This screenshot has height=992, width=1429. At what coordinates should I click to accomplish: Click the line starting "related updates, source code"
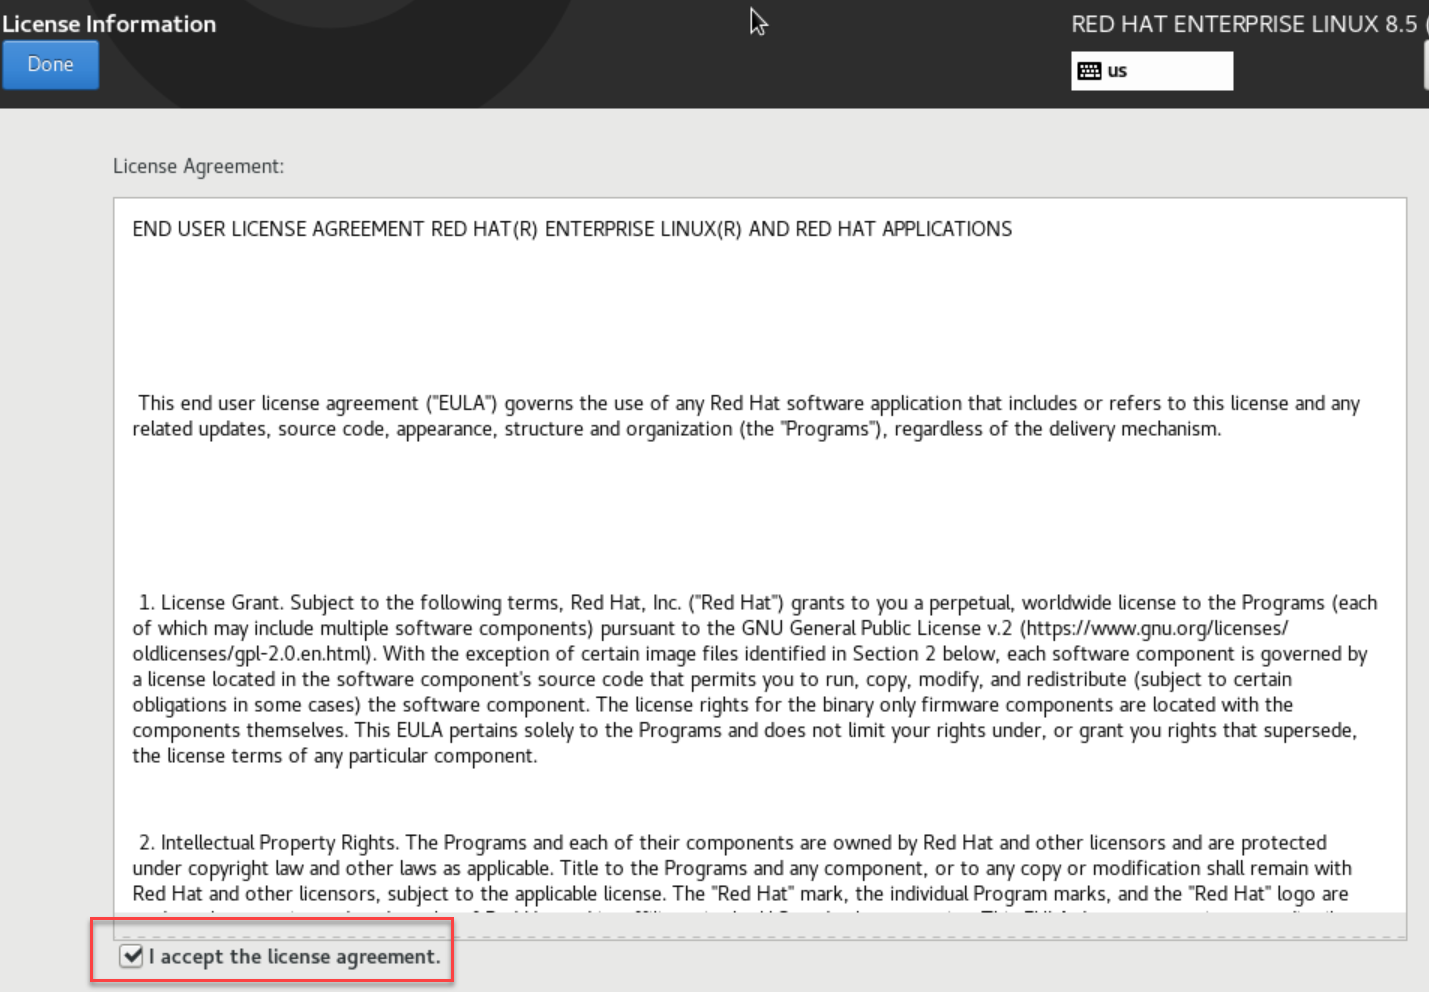click(x=676, y=429)
